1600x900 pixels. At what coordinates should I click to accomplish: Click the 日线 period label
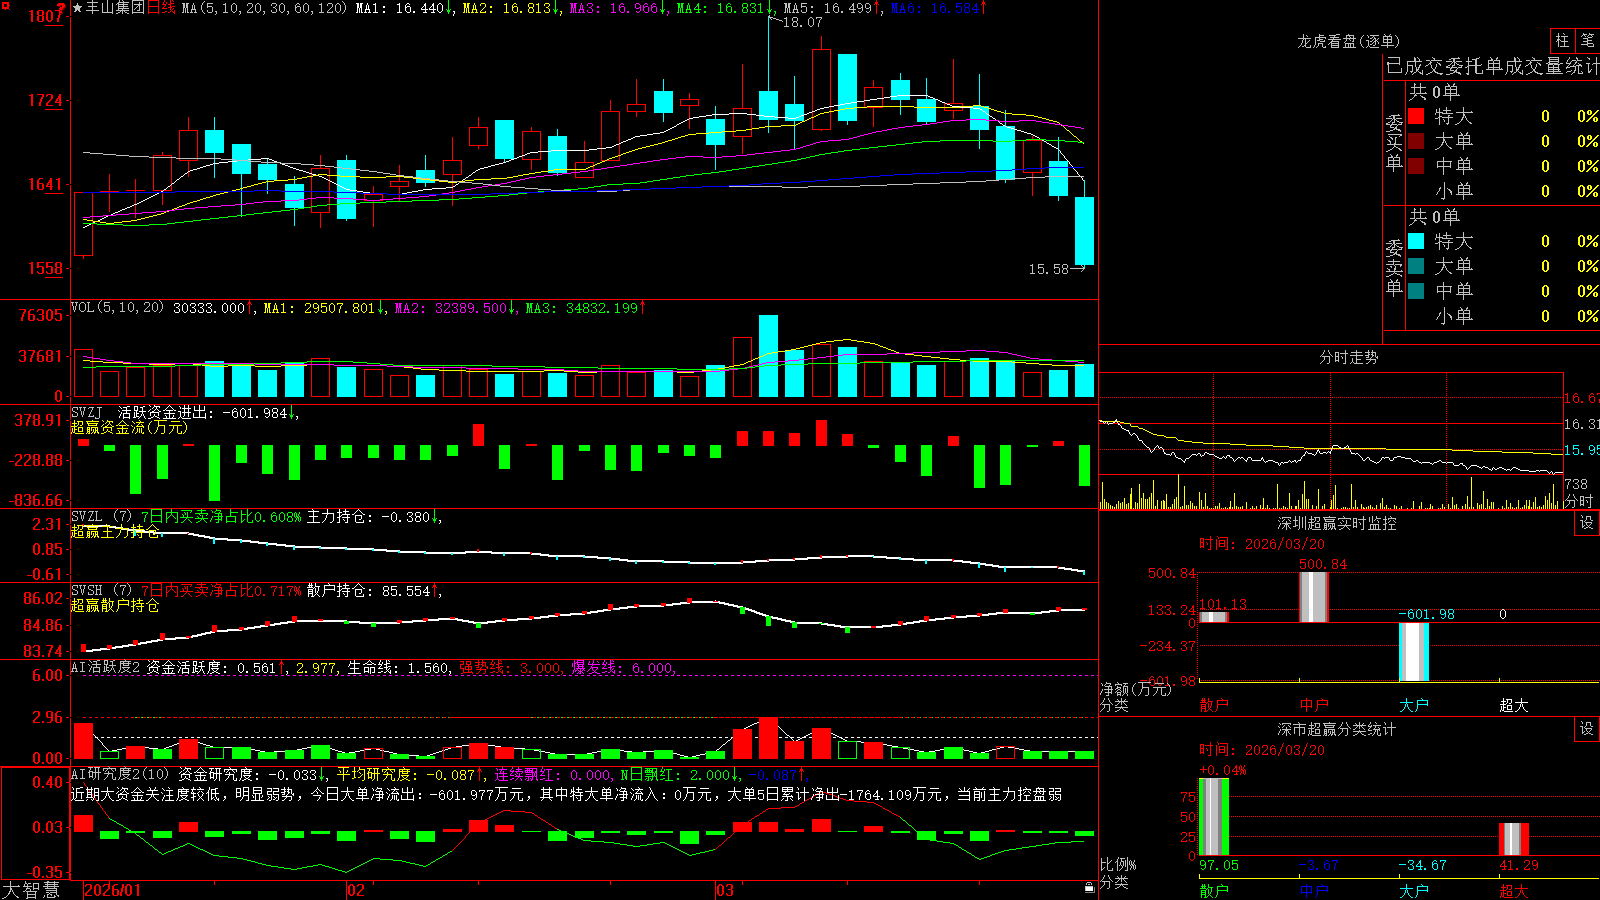(x=161, y=8)
